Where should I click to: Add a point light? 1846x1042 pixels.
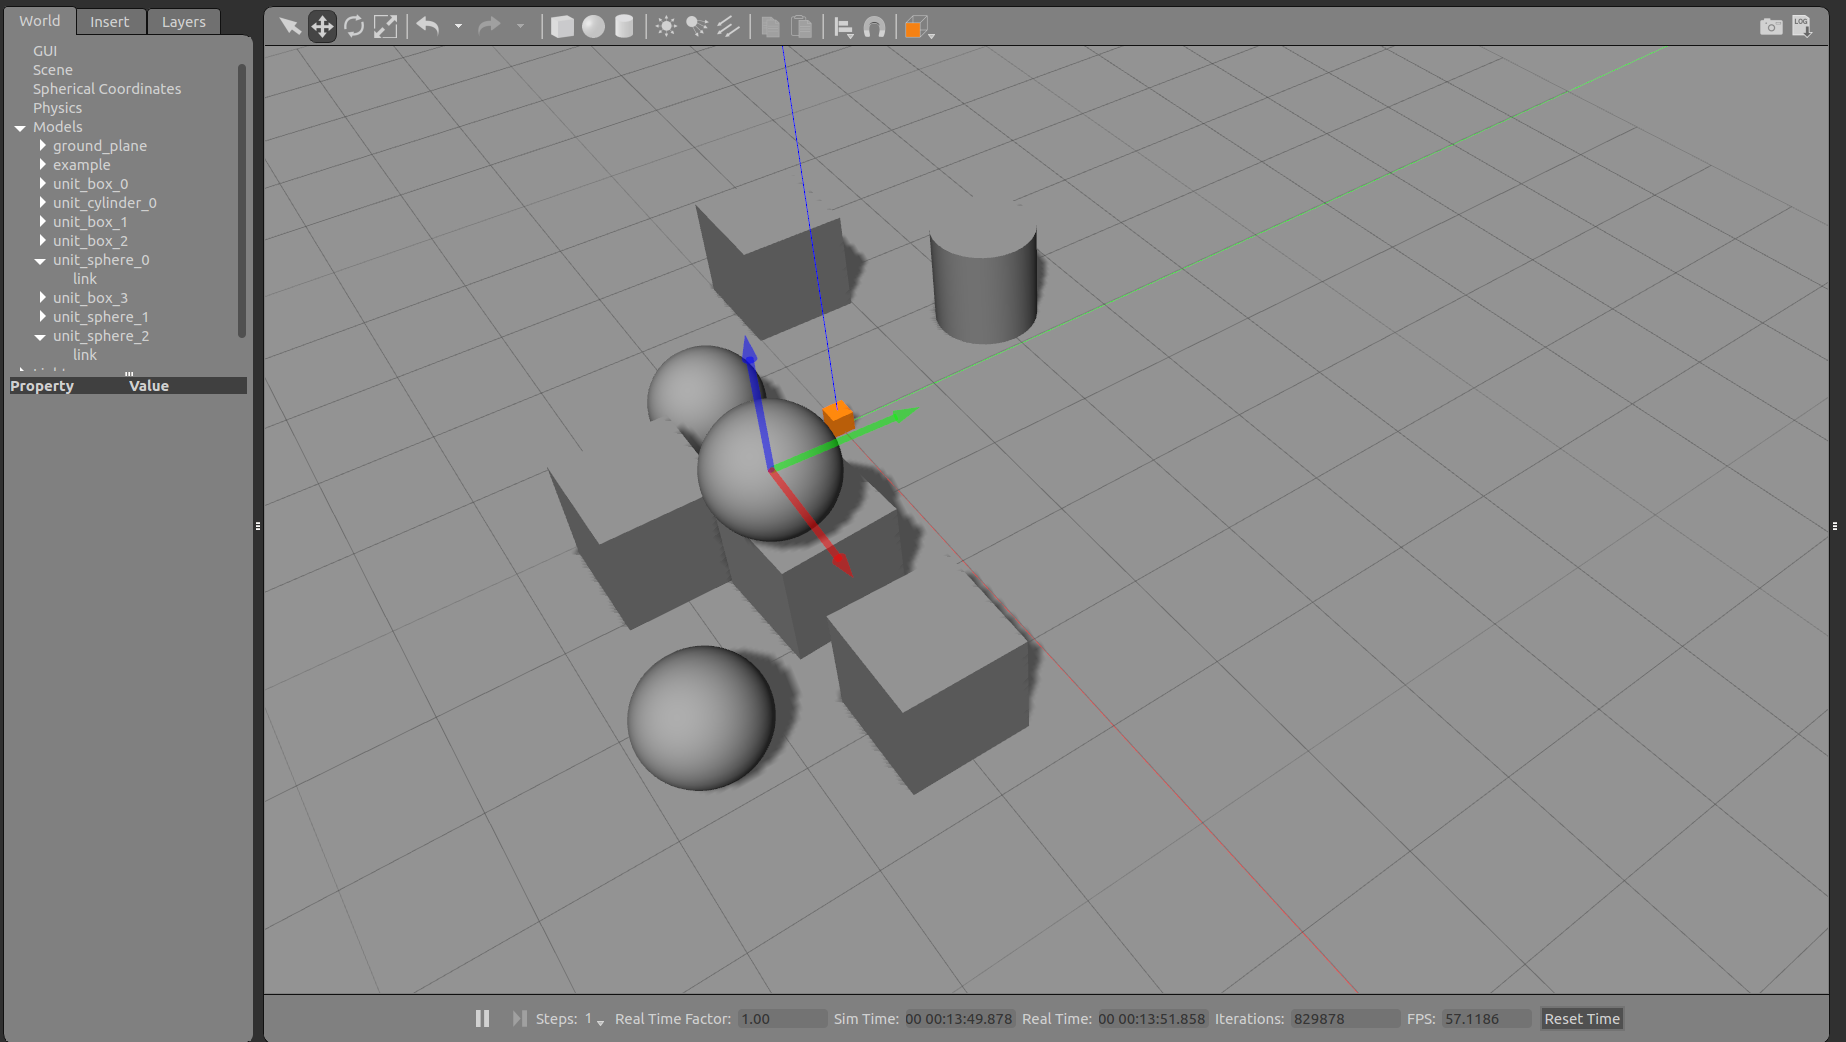(666, 26)
